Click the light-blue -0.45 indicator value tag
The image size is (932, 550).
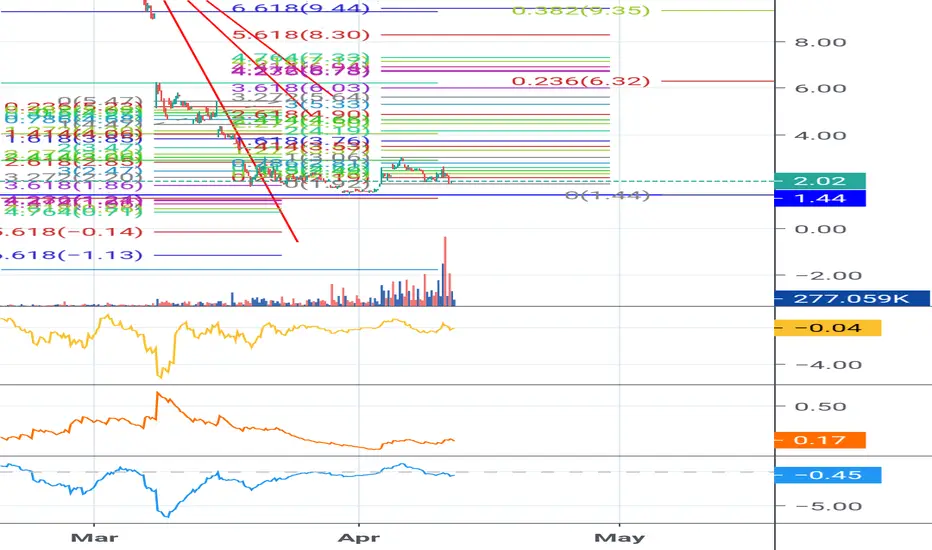(828, 475)
